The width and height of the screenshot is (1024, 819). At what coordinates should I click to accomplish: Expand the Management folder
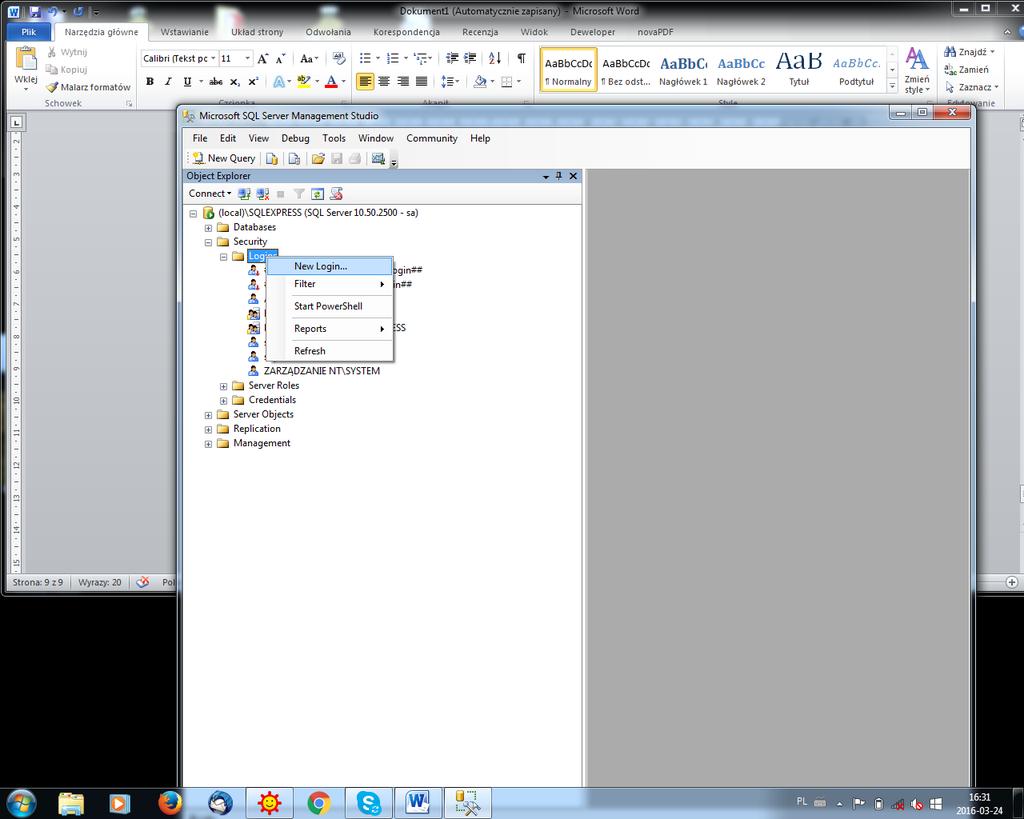[x=208, y=444]
